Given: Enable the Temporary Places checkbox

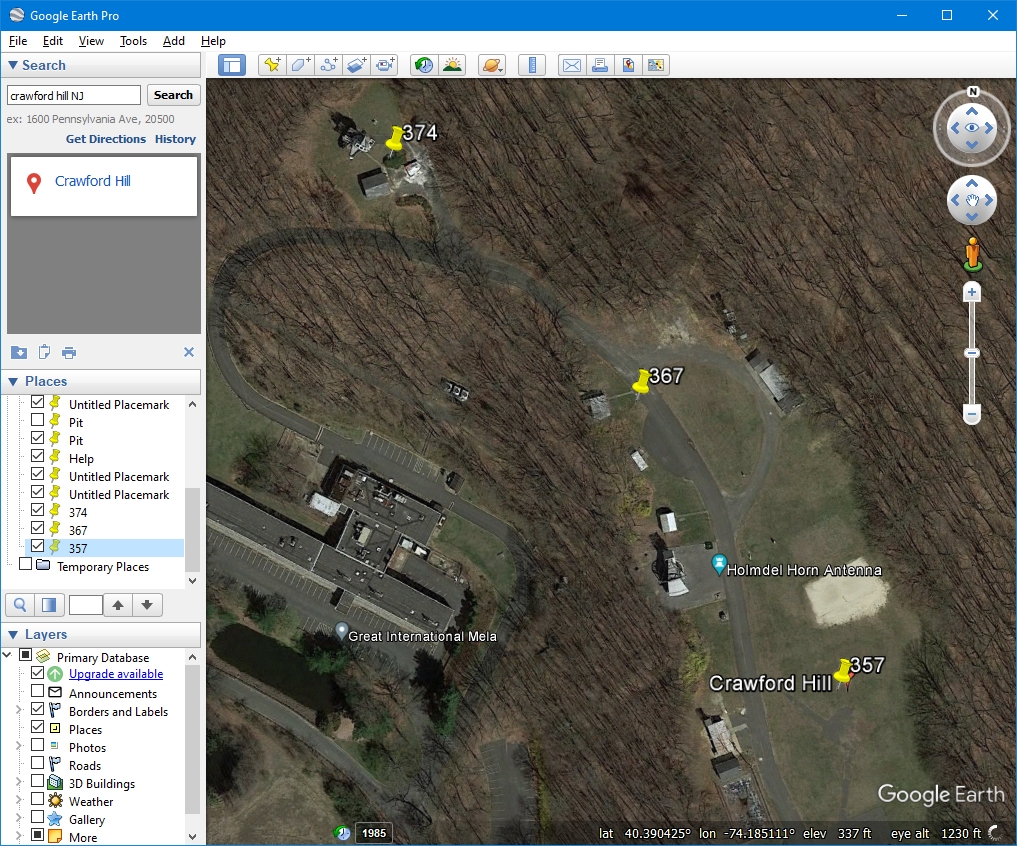Looking at the screenshot, I should tap(25, 564).
